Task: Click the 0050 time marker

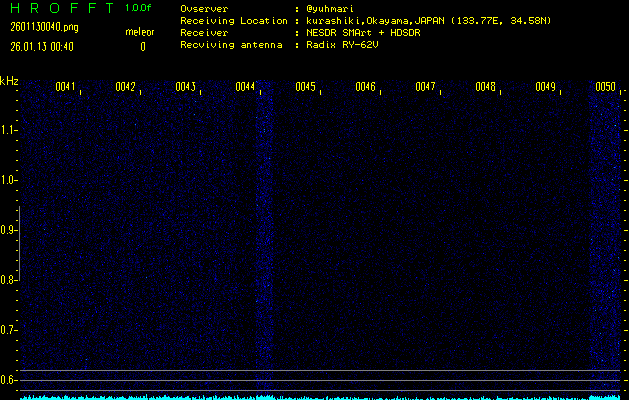Action: tap(605, 87)
